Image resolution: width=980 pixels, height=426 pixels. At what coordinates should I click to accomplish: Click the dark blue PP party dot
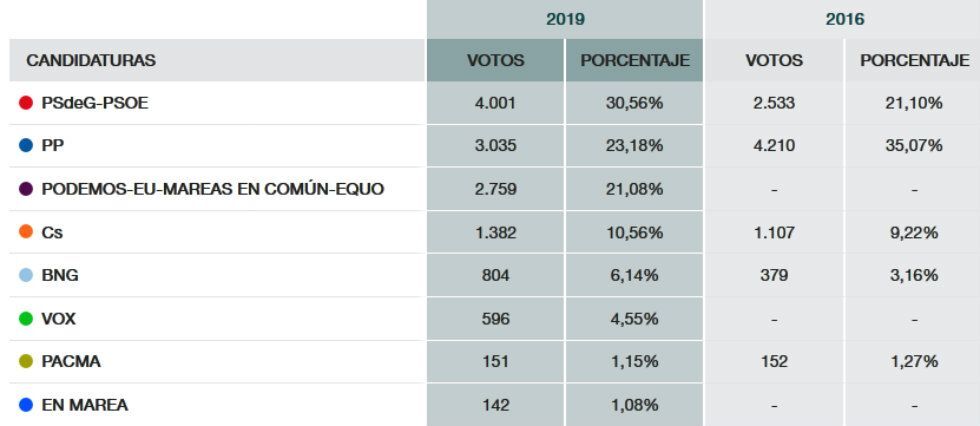(26, 146)
